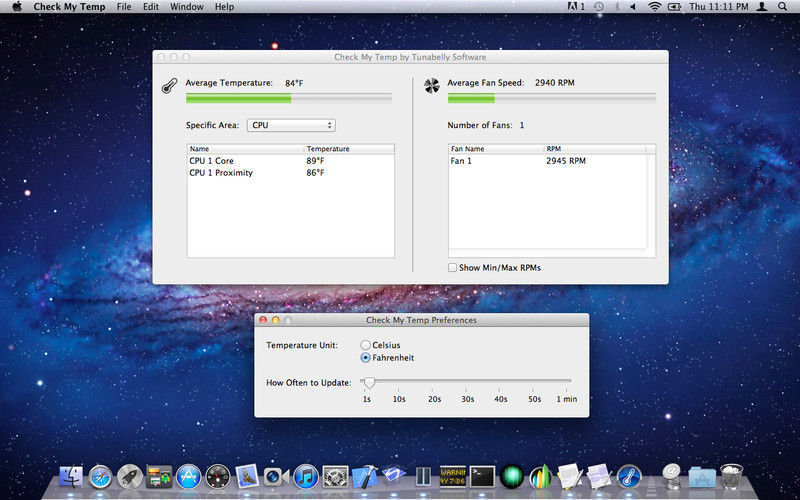
Task: Click the 86°F temperature value
Action: click(315, 173)
